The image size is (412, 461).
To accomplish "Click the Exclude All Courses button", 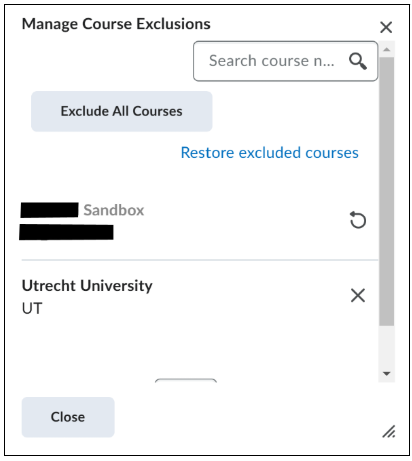I will 122,111.
